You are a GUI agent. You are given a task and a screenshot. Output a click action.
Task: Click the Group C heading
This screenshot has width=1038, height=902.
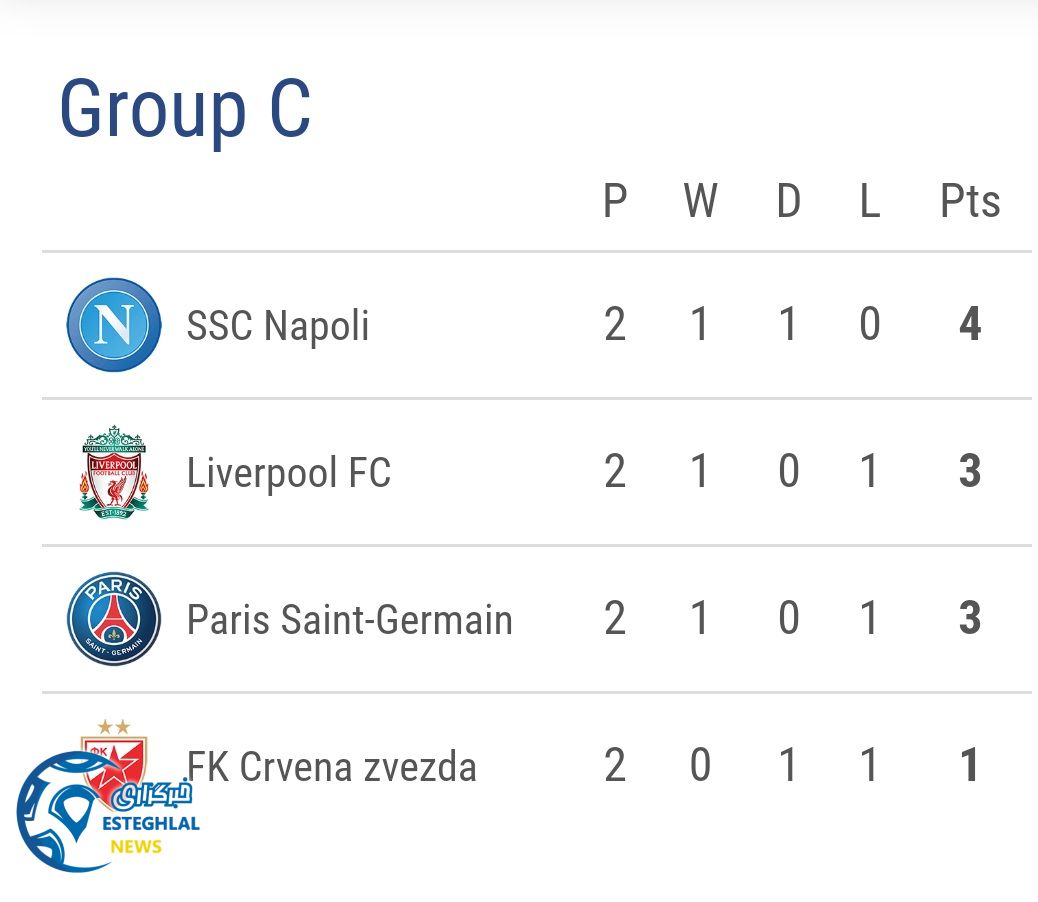point(185,108)
